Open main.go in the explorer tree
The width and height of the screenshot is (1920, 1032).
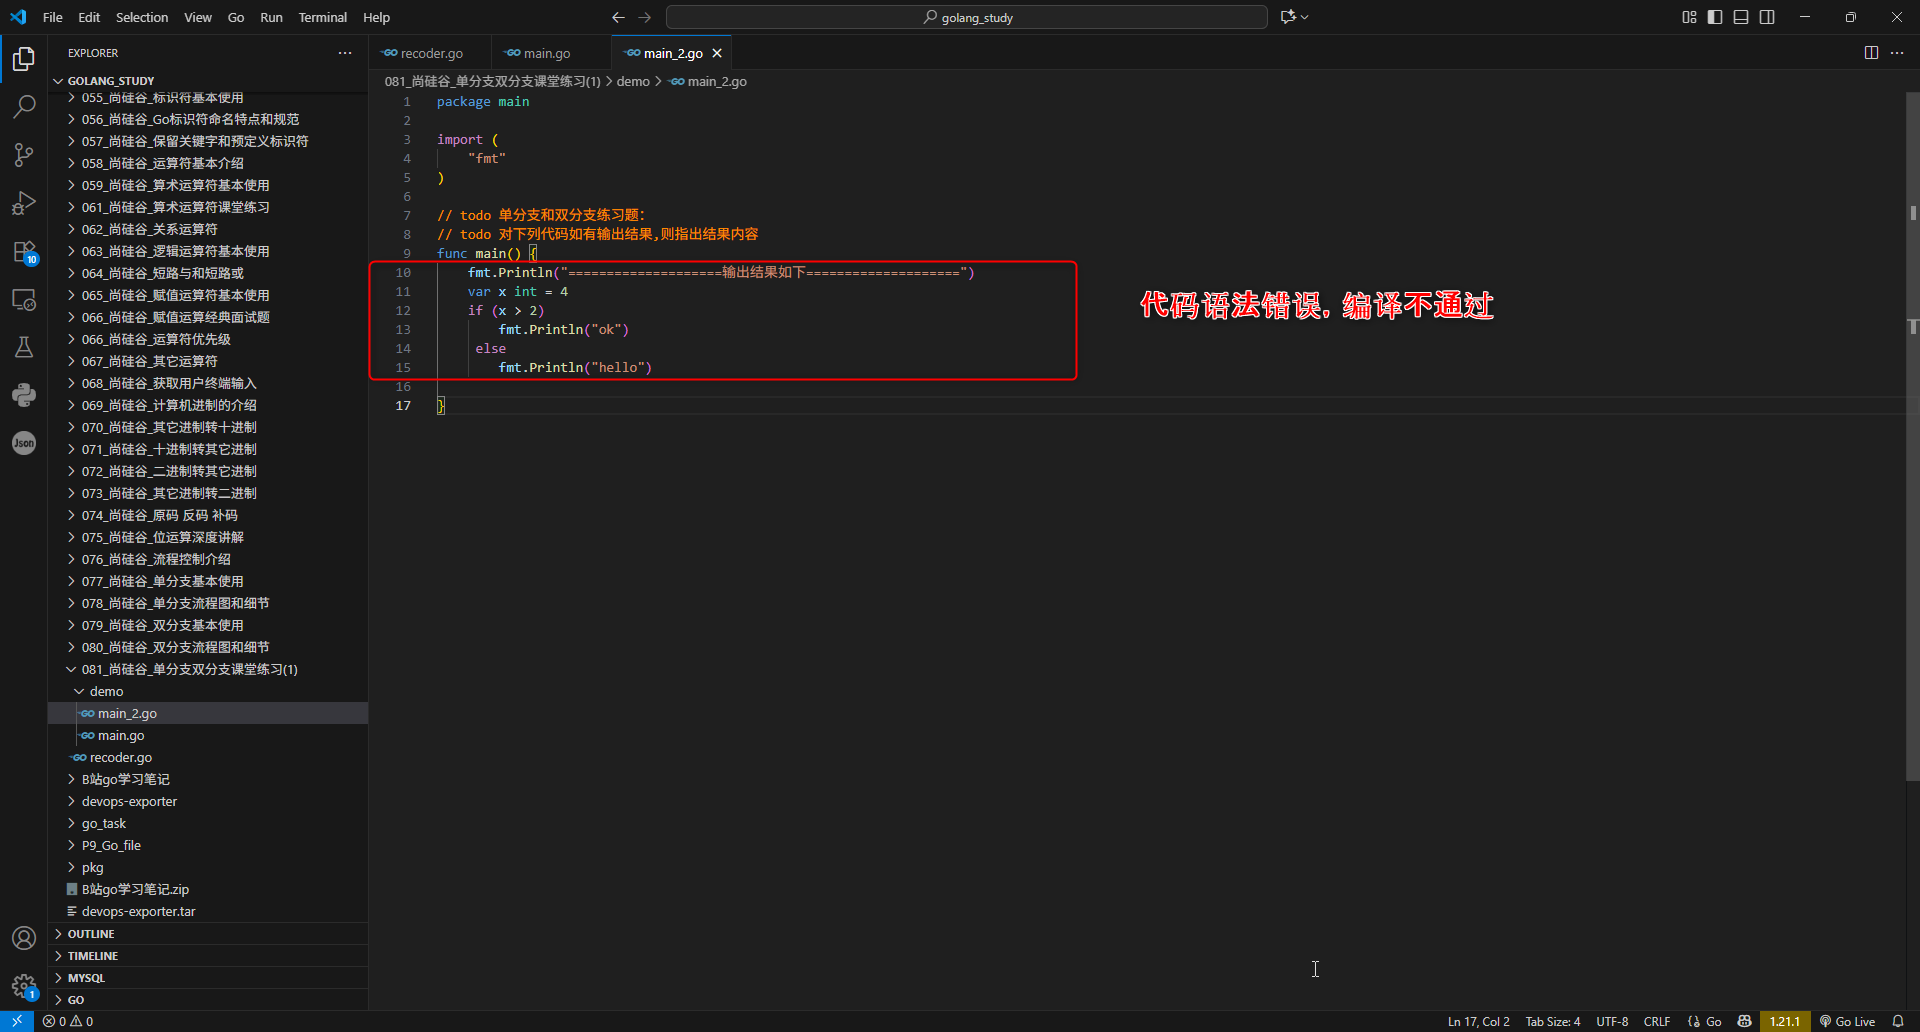tap(208, 736)
